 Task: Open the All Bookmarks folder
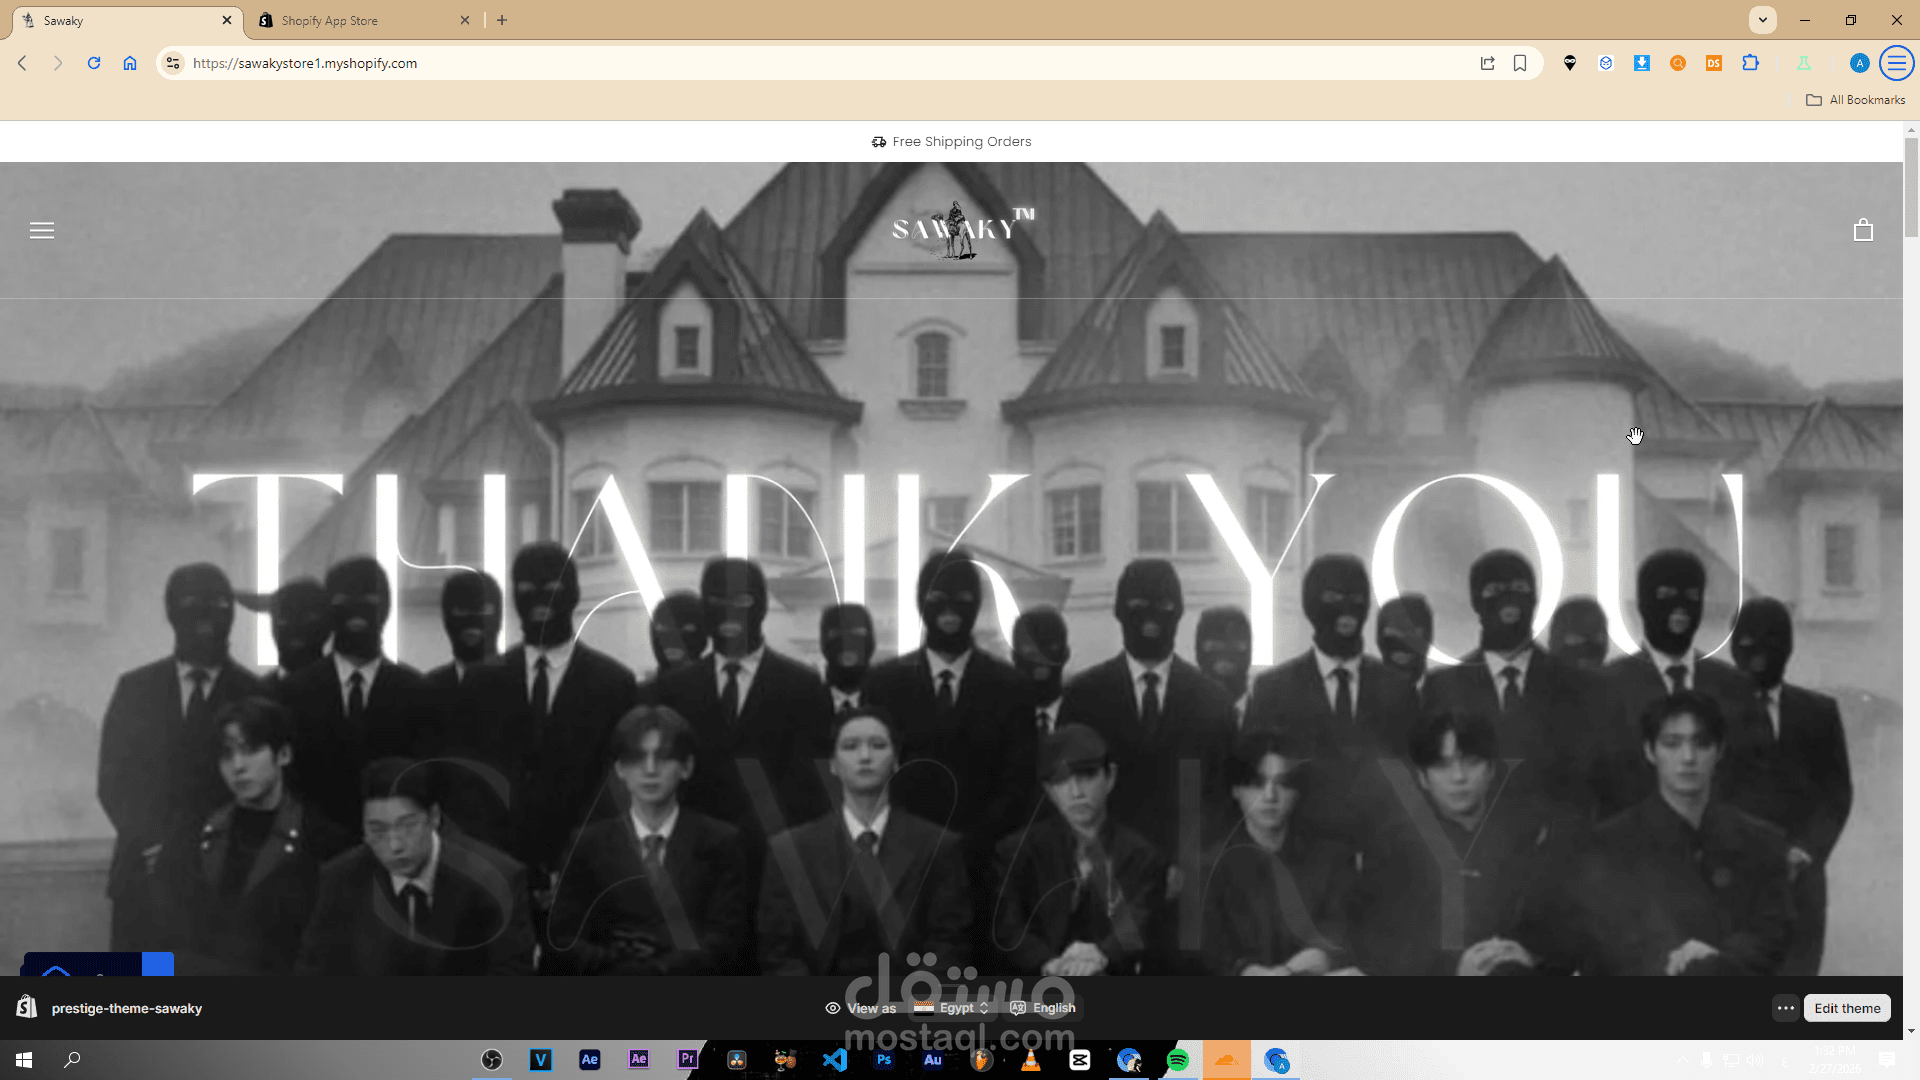1855,100
